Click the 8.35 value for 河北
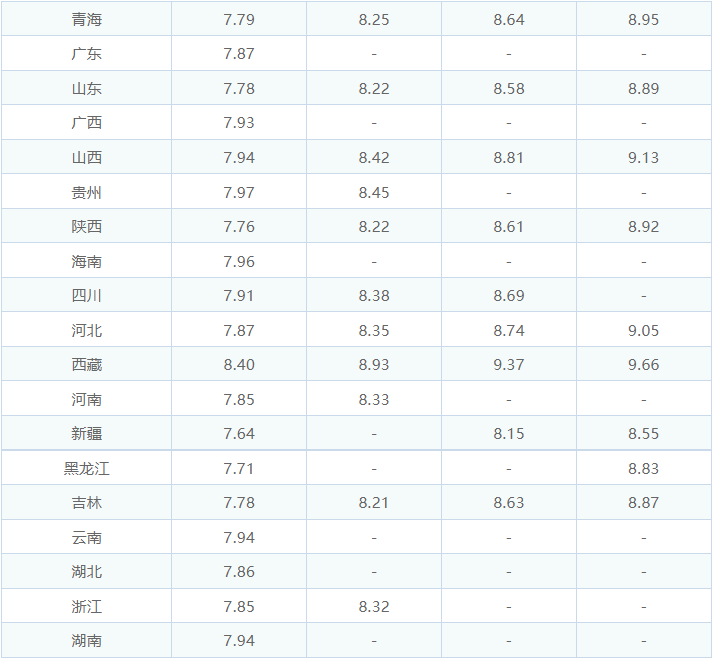The height and width of the screenshot is (662, 714). (x=374, y=331)
